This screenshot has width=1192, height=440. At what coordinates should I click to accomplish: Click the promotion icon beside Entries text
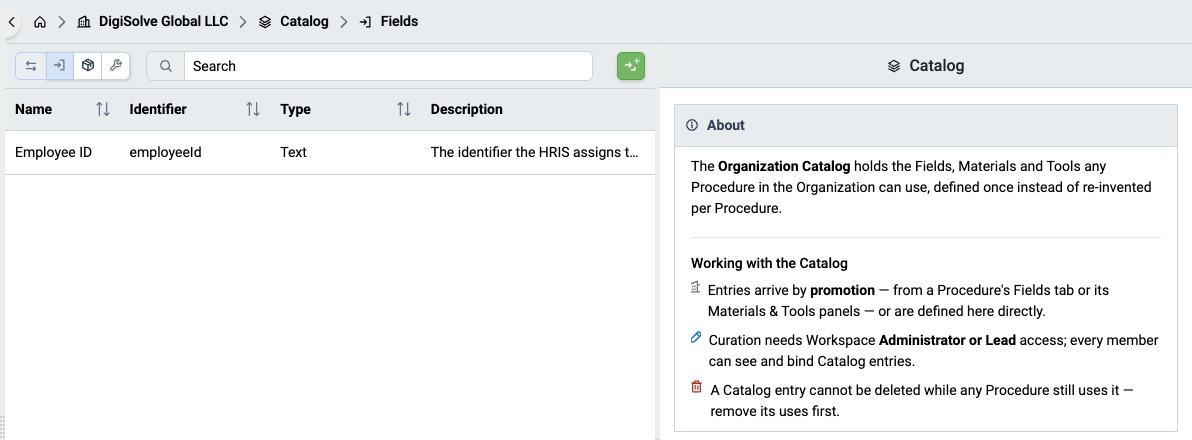click(695, 288)
